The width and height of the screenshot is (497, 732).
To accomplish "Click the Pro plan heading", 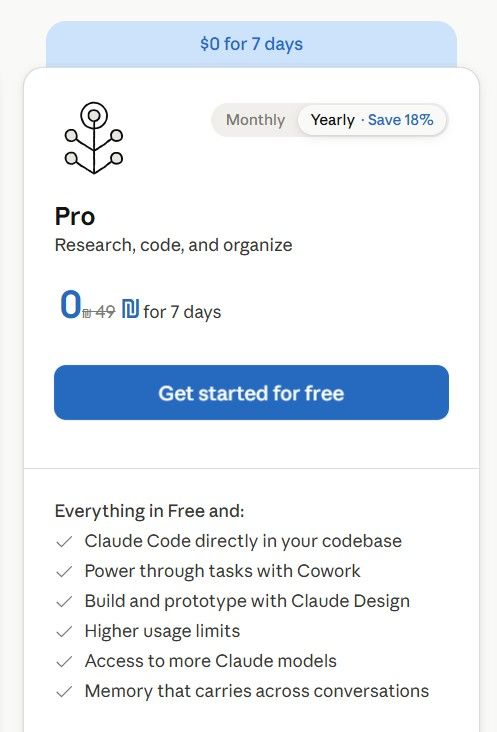I will [75, 216].
